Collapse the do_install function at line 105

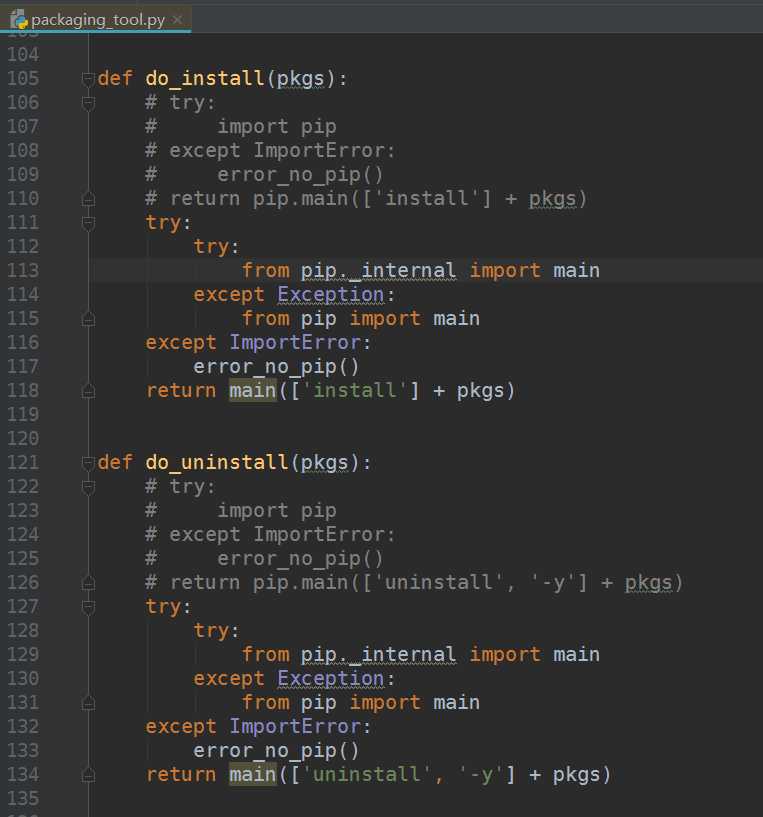coord(88,79)
